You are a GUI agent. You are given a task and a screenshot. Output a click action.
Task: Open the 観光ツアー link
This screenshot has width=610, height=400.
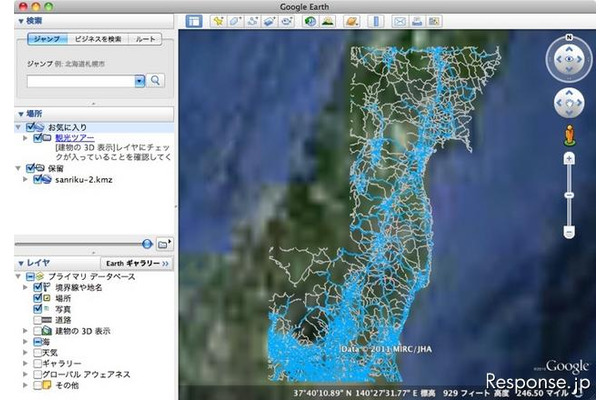click(x=75, y=138)
